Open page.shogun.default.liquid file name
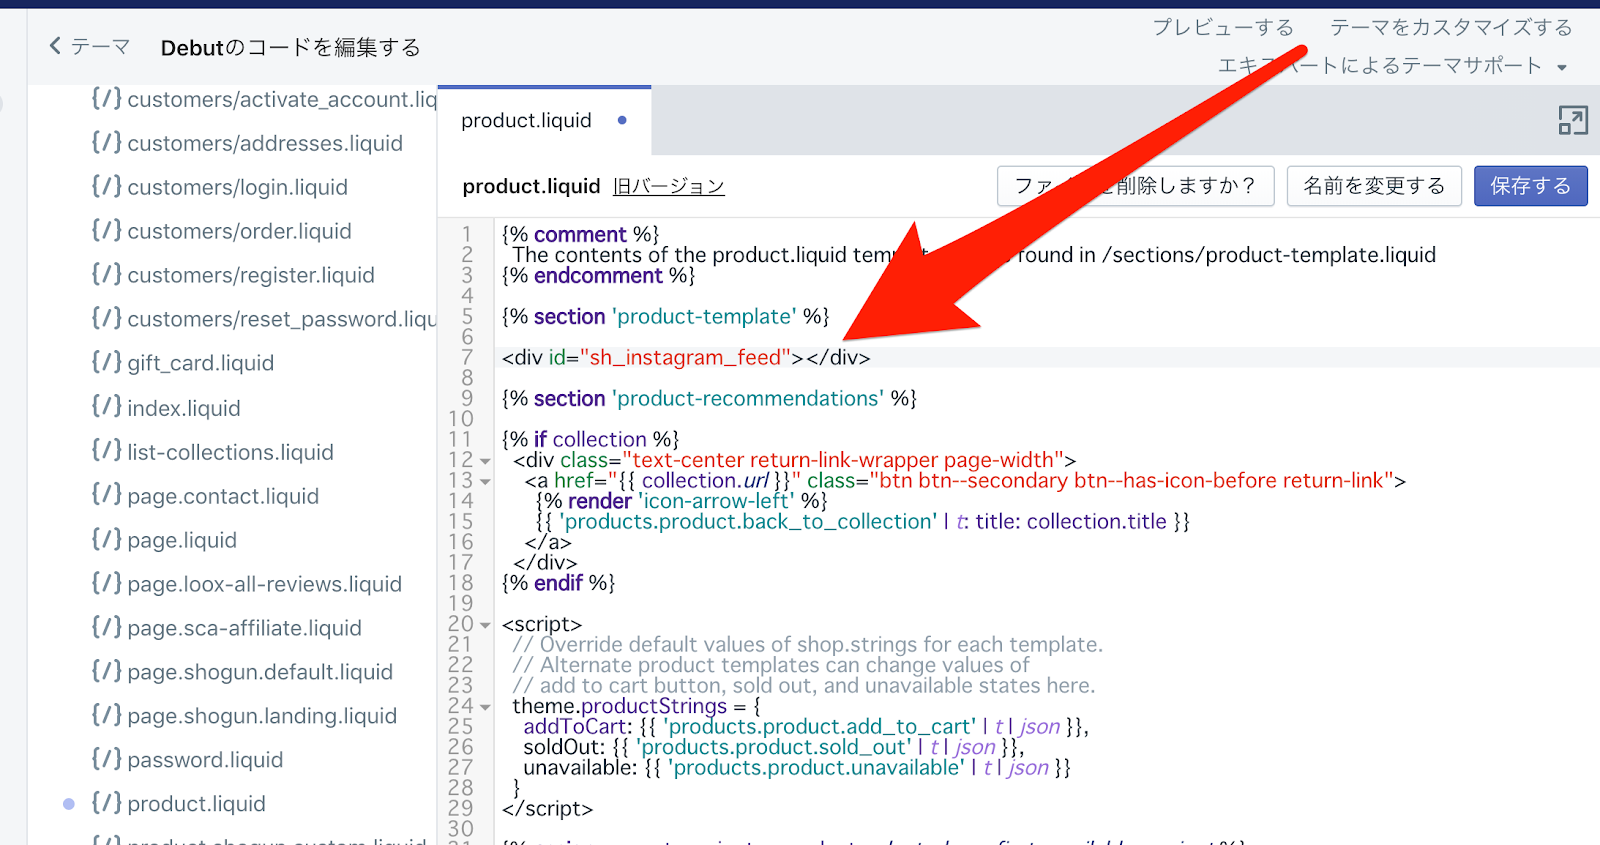Screen dimensions: 1600x845 click(x=260, y=672)
